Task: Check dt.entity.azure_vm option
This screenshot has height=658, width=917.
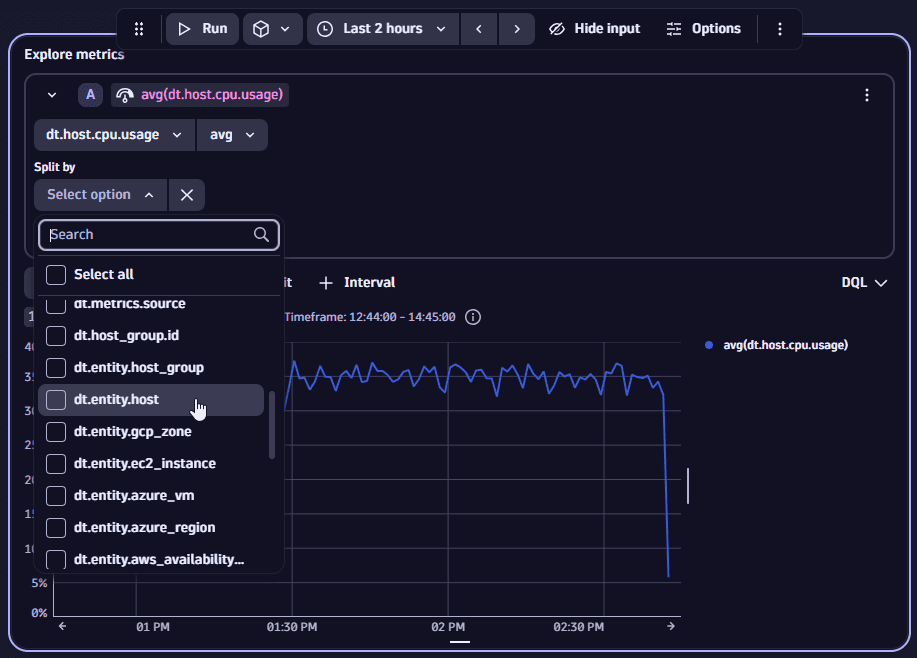Action: pyautogui.click(x=56, y=496)
